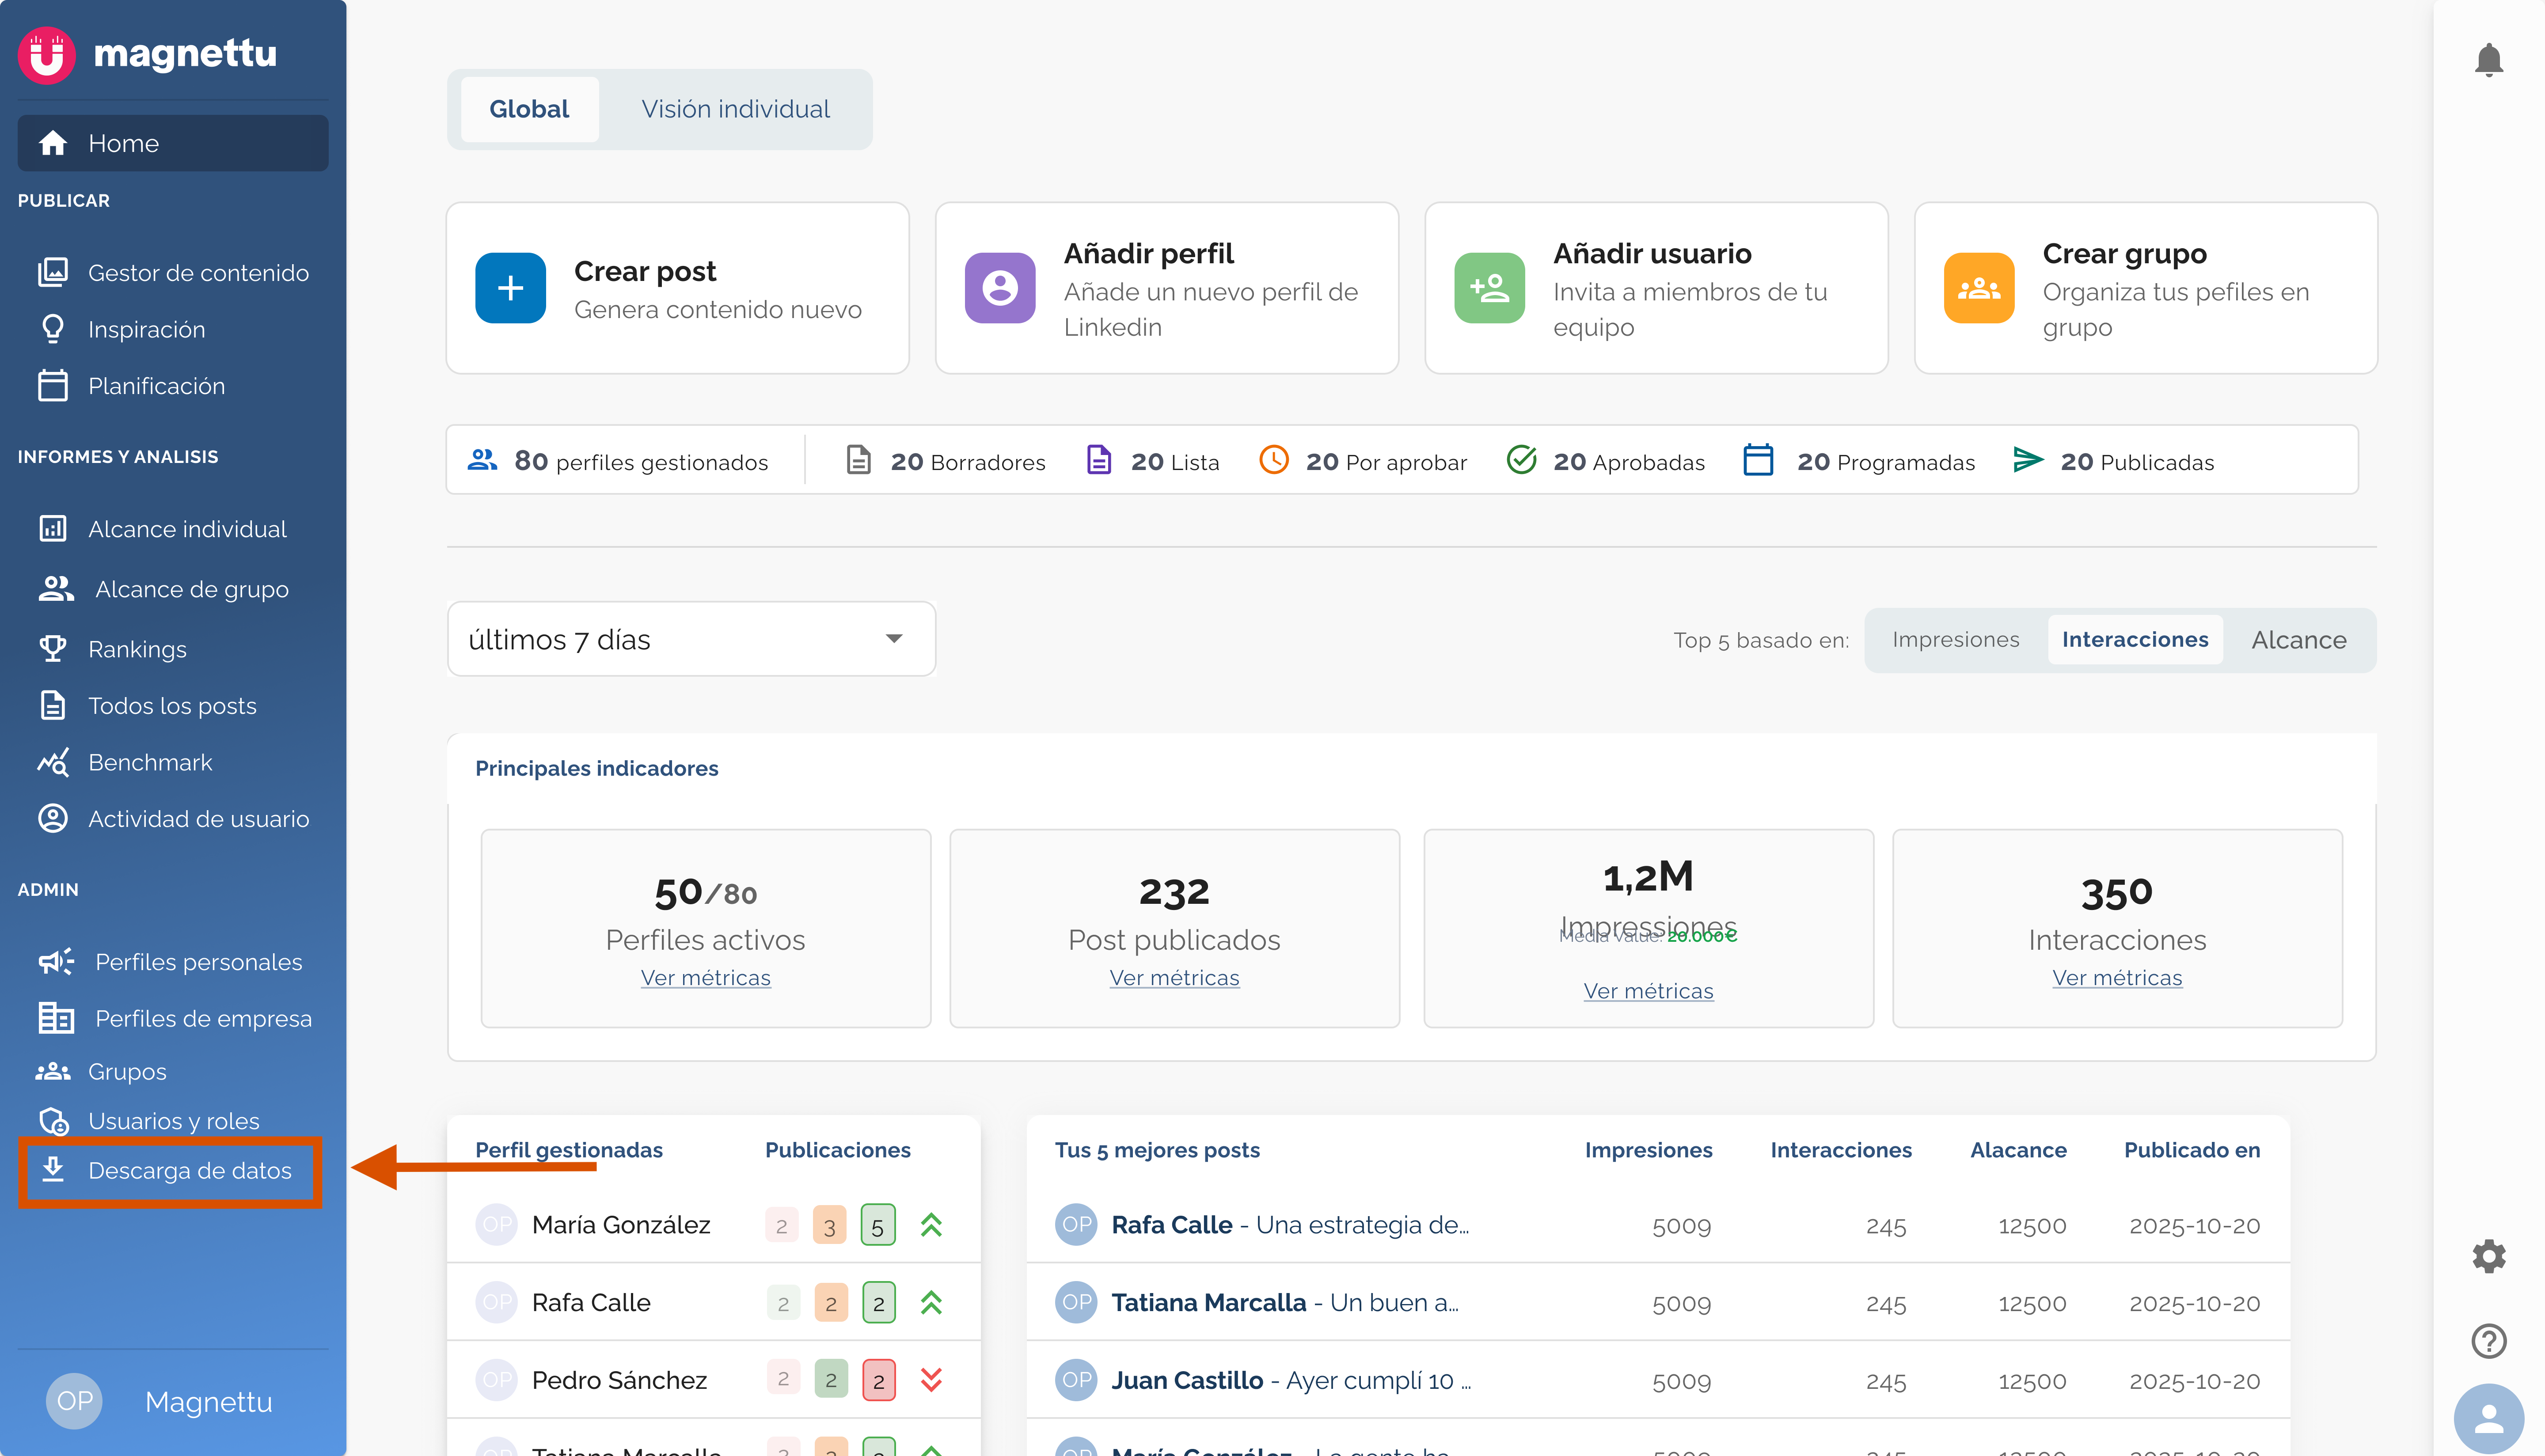Click the green Añadir usuario icon
Viewport: 2545px width, 1456px height.
[1489, 288]
